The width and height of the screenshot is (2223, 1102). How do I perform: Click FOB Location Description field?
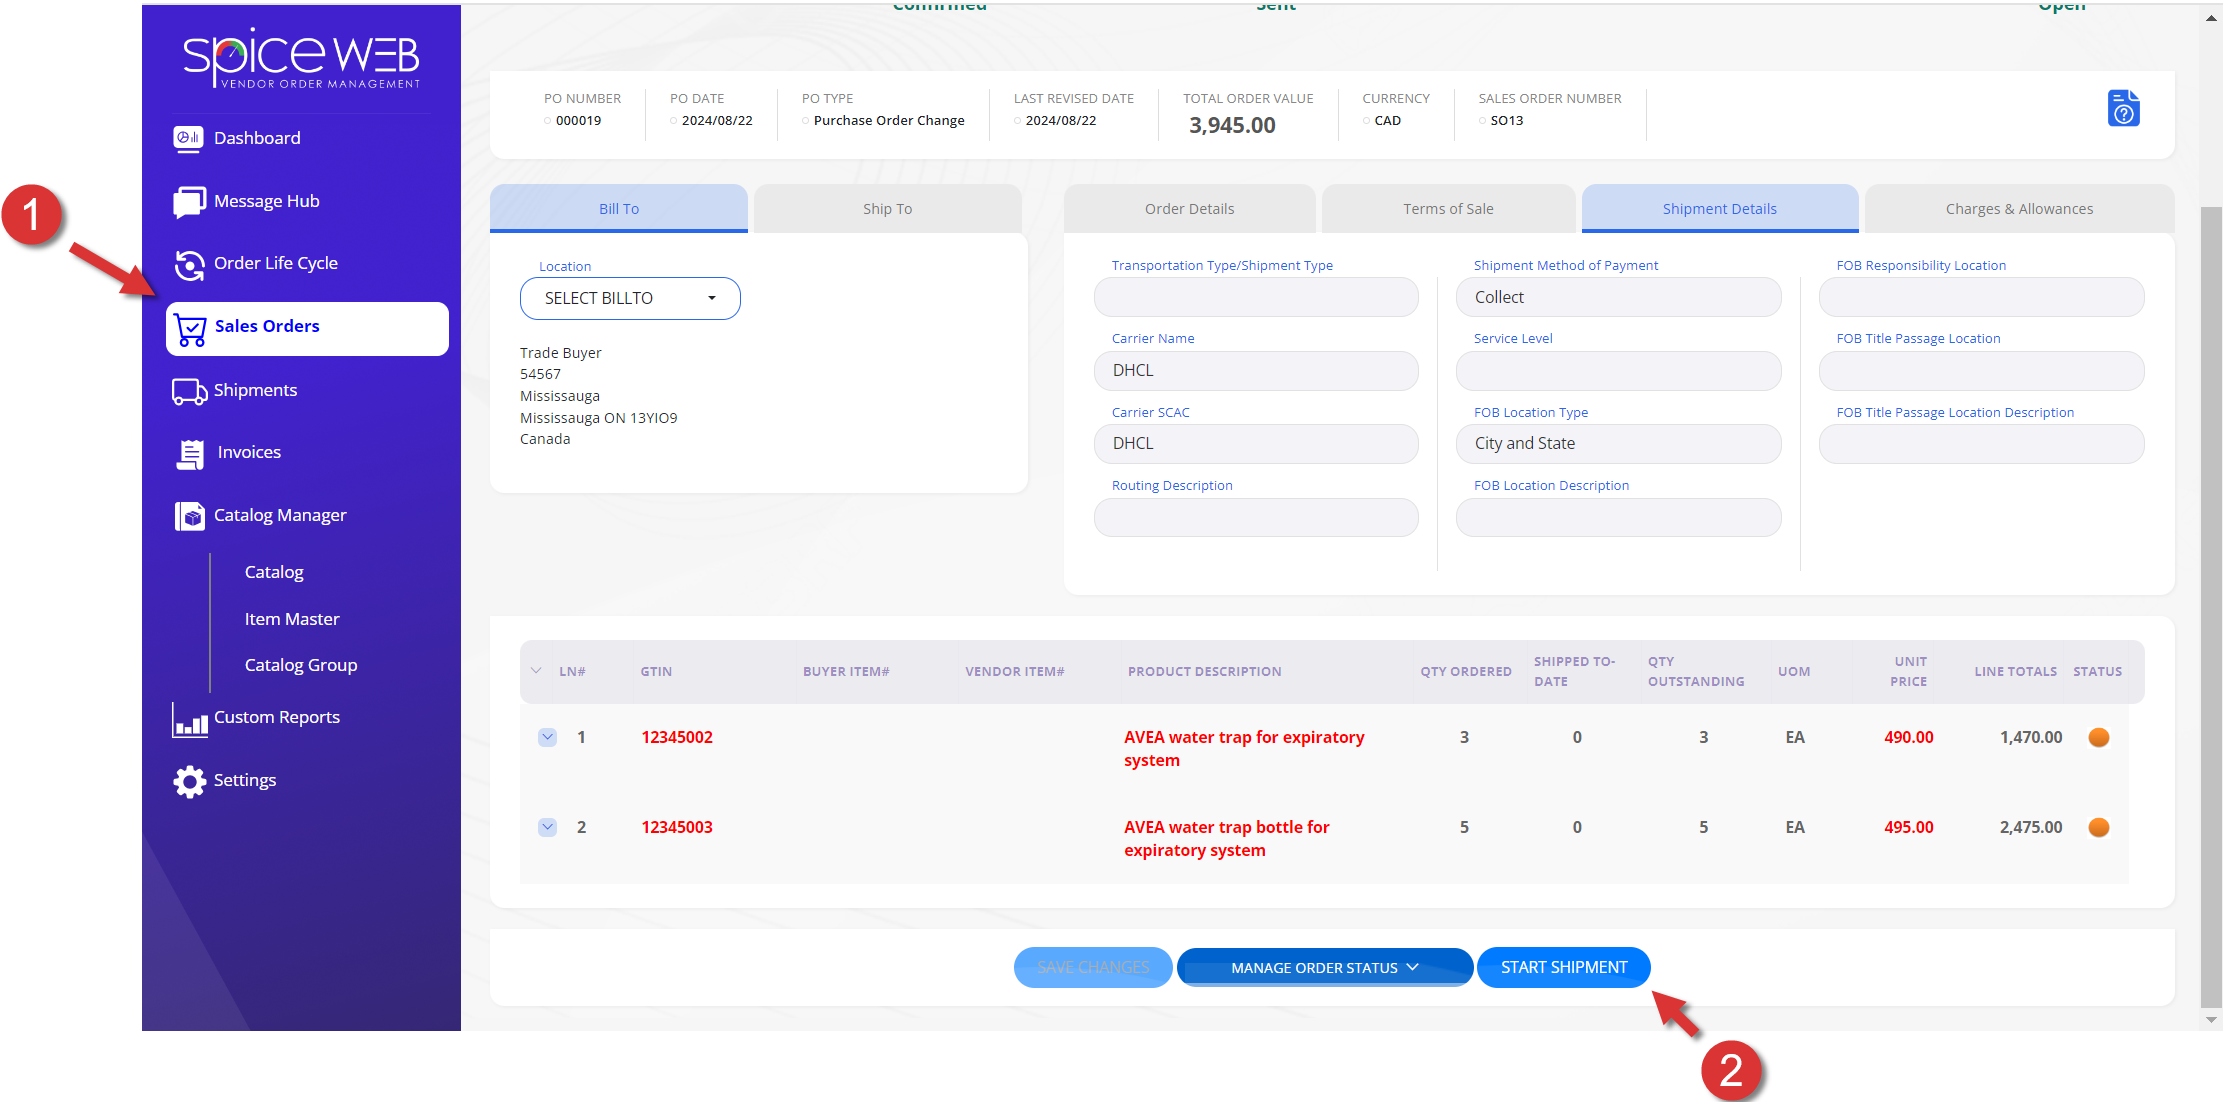[1618, 517]
